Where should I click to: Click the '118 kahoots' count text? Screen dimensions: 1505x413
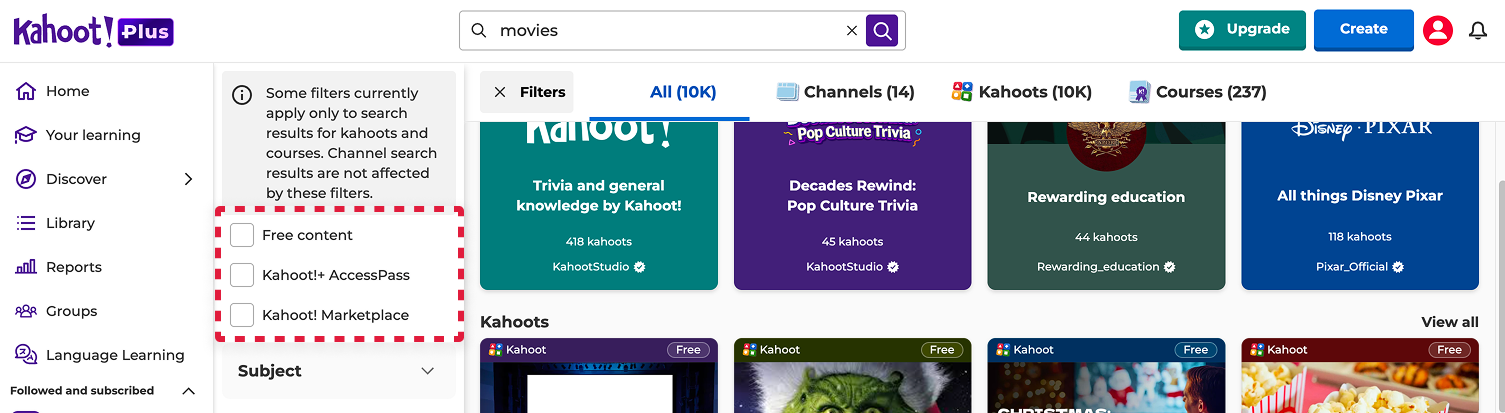(x=1360, y=237)
